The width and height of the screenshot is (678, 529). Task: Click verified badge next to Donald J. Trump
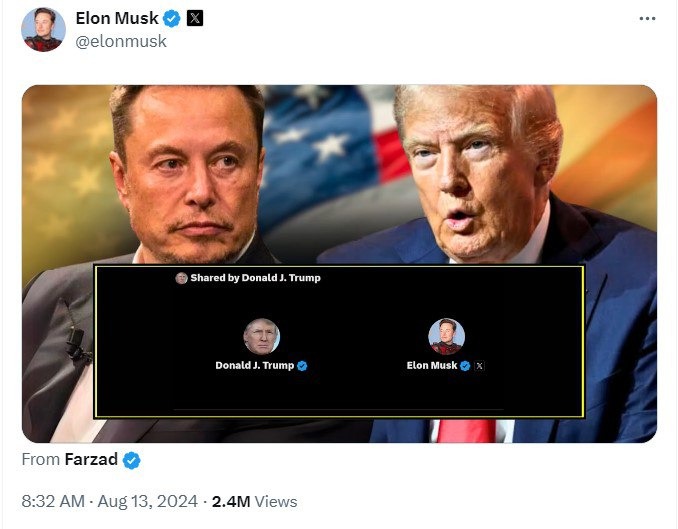pyautogui.click(x=302, y=366)
